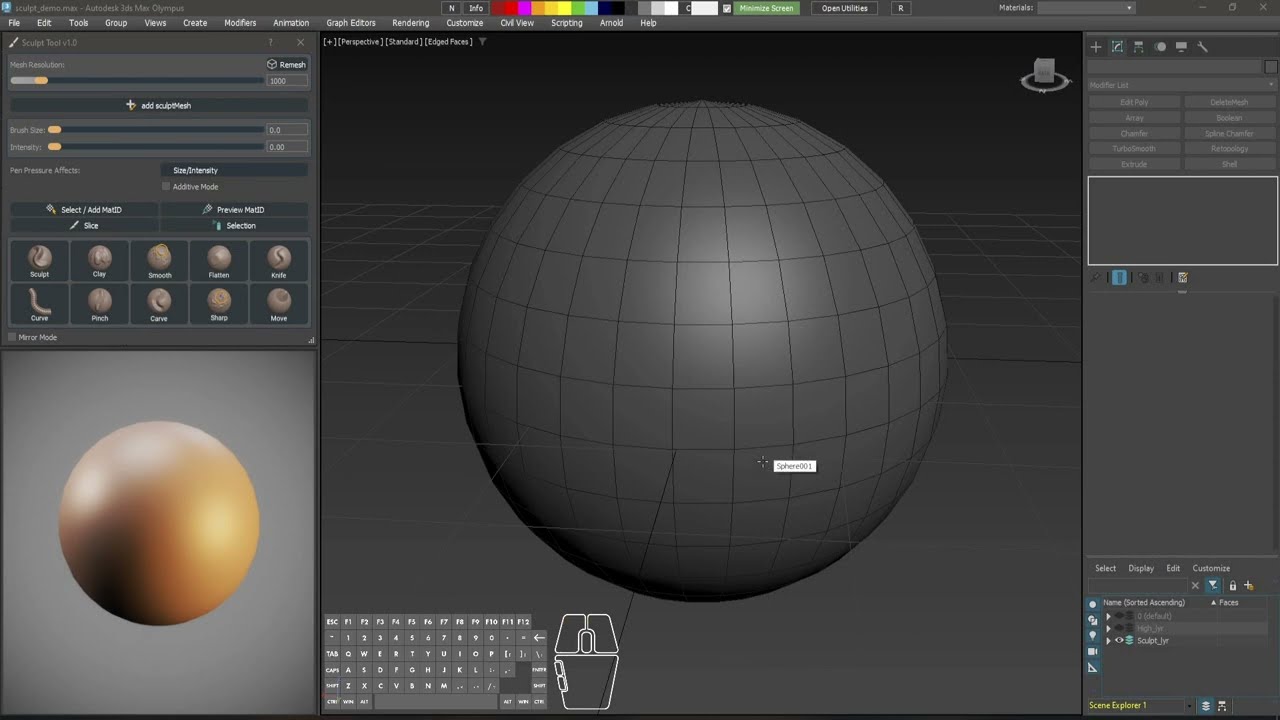Select the Carve brush
This screenshot has height=720, width=1280.
(159, 304)
